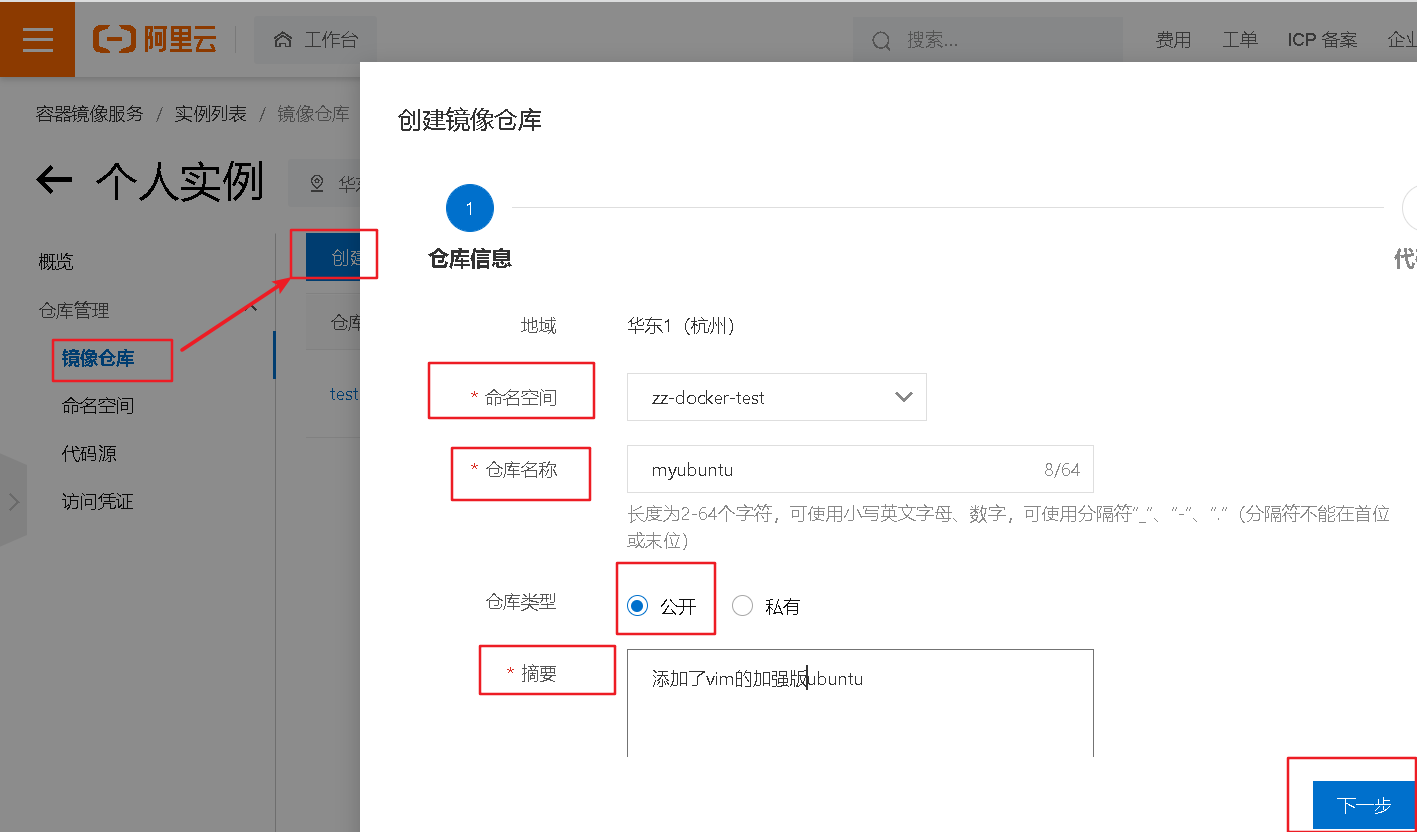The image size is (1417, 832).
Task: Open the 费用 menu
Action: pos(1173,40)
